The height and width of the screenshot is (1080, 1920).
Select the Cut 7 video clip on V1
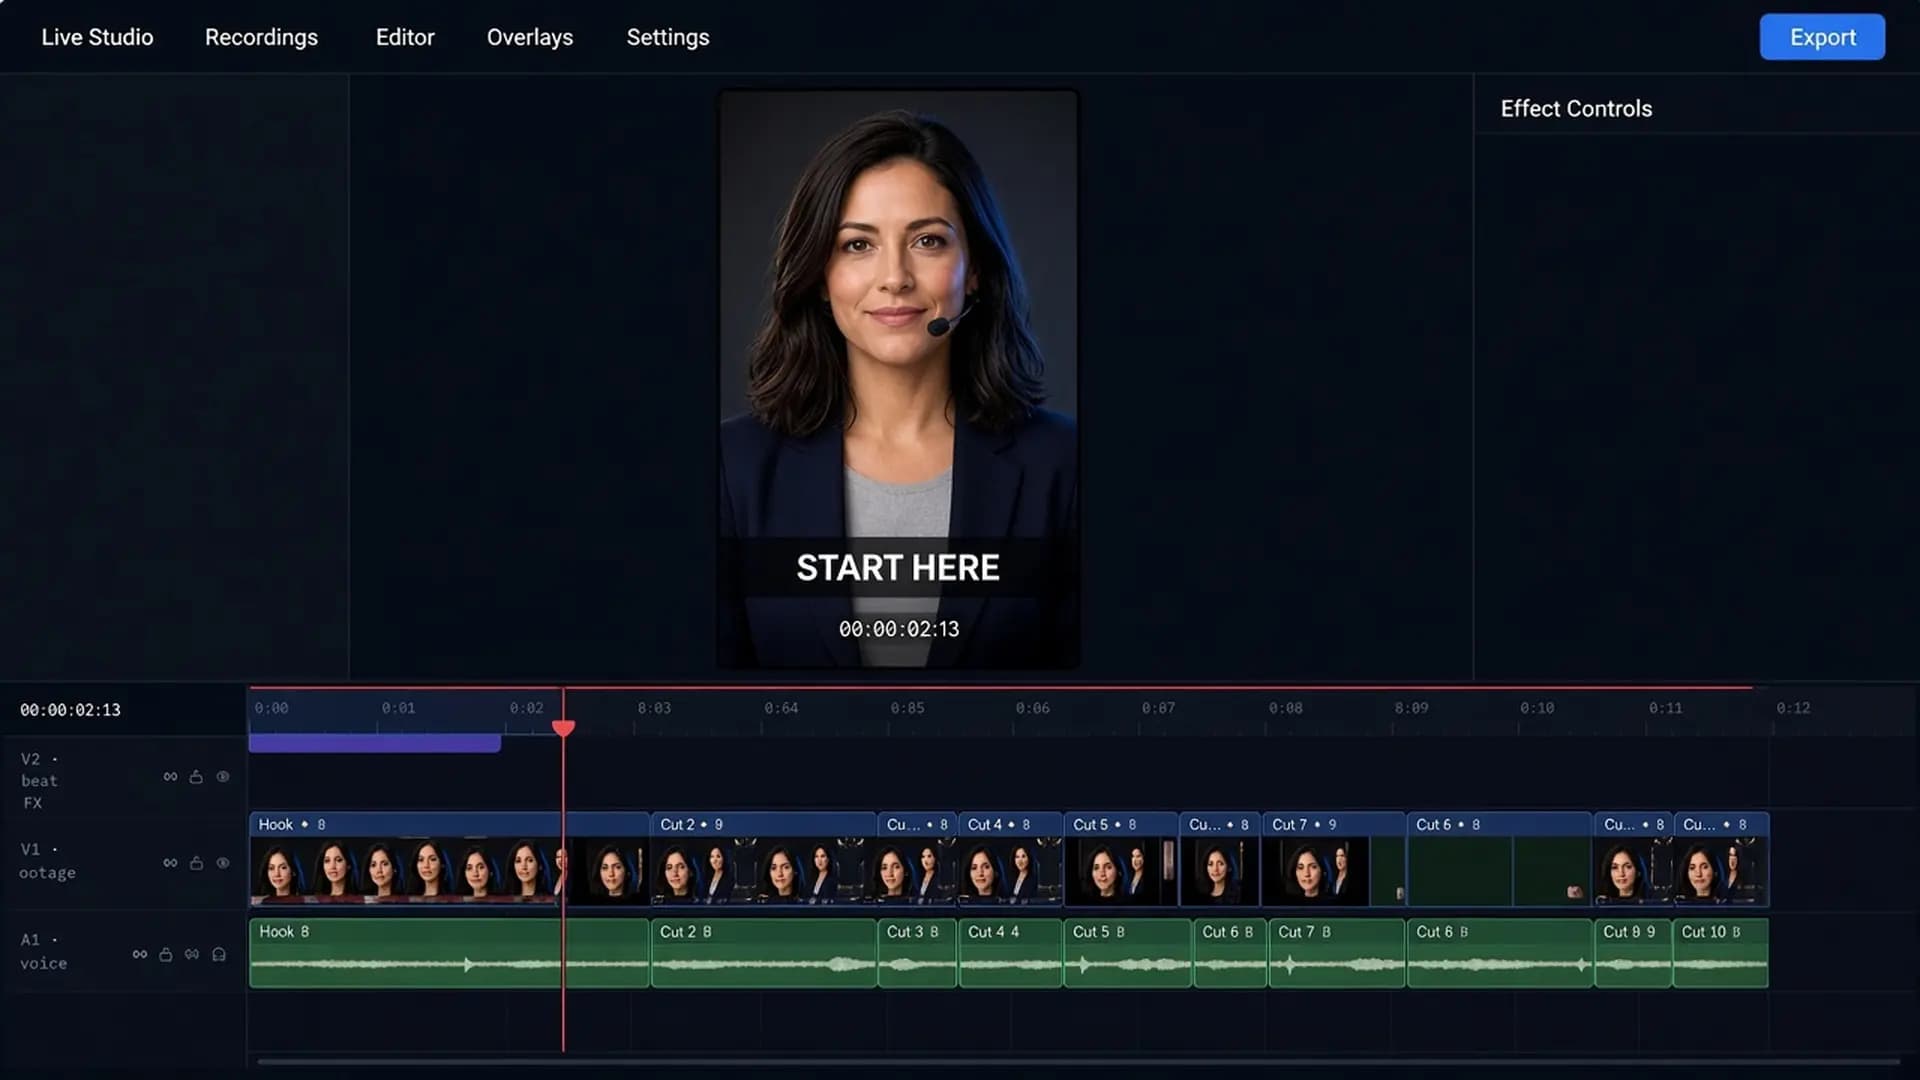(x=1334, y=860)
